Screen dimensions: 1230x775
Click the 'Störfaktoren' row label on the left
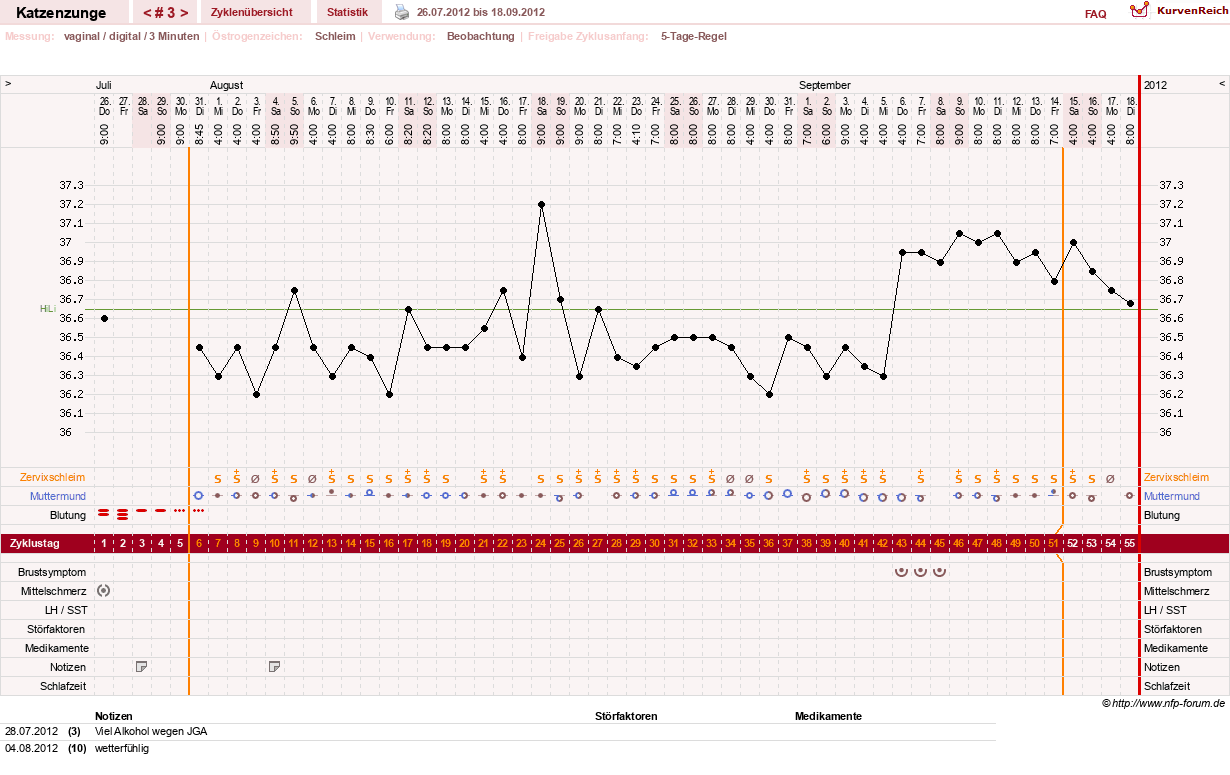(57, 629)
